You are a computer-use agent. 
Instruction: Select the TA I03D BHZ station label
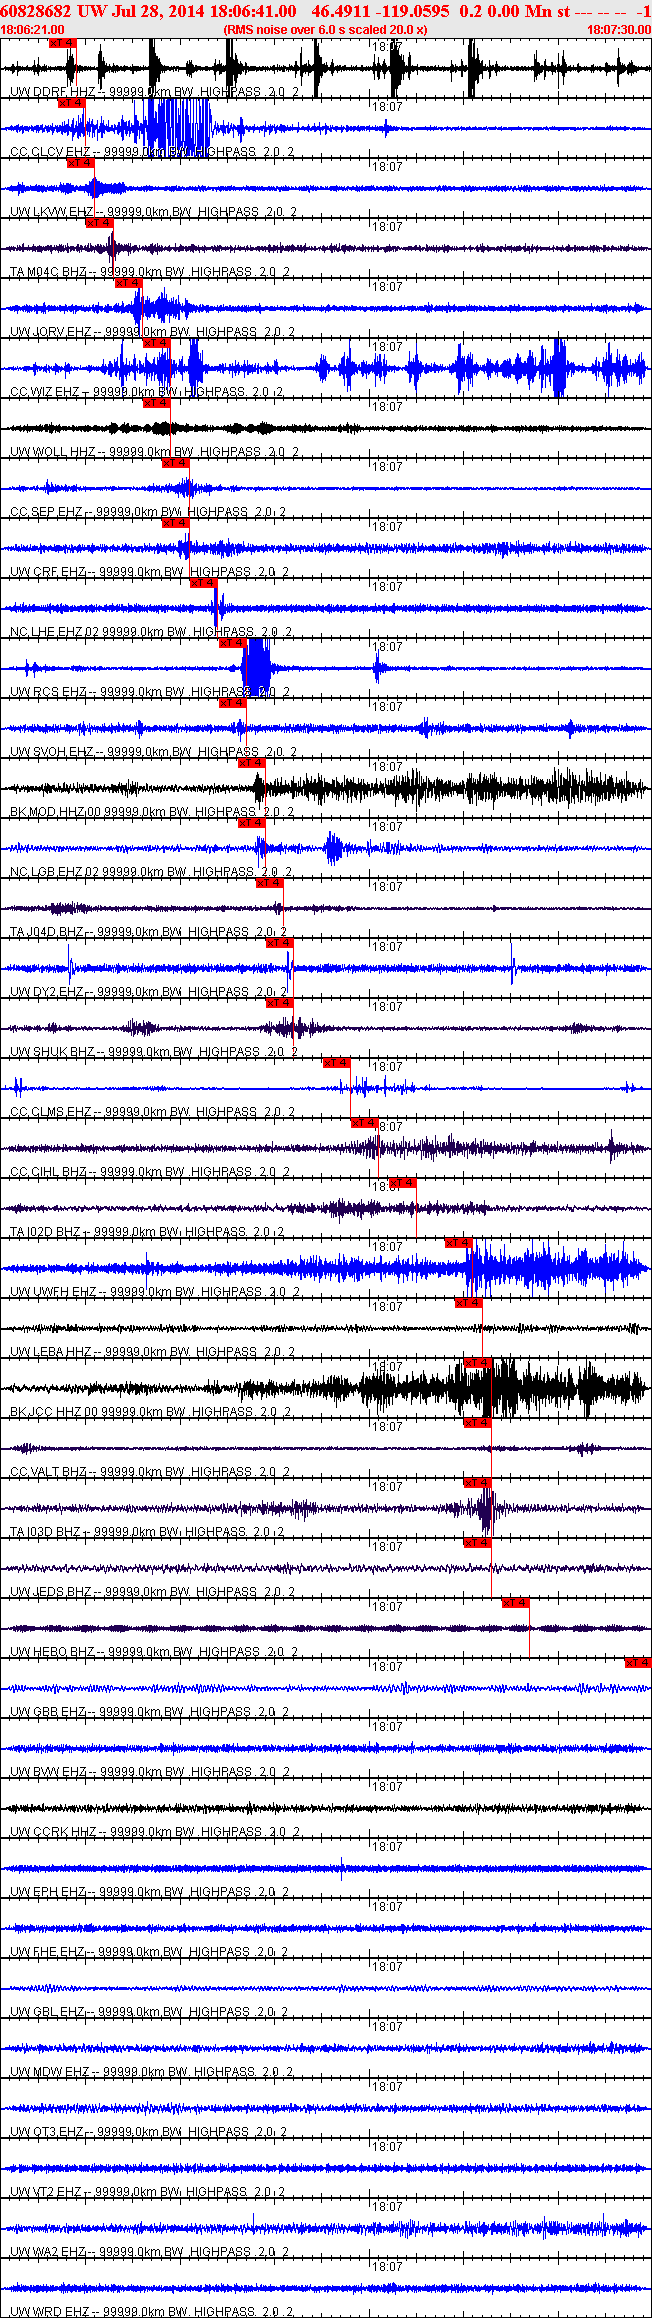pos(46,1532)
